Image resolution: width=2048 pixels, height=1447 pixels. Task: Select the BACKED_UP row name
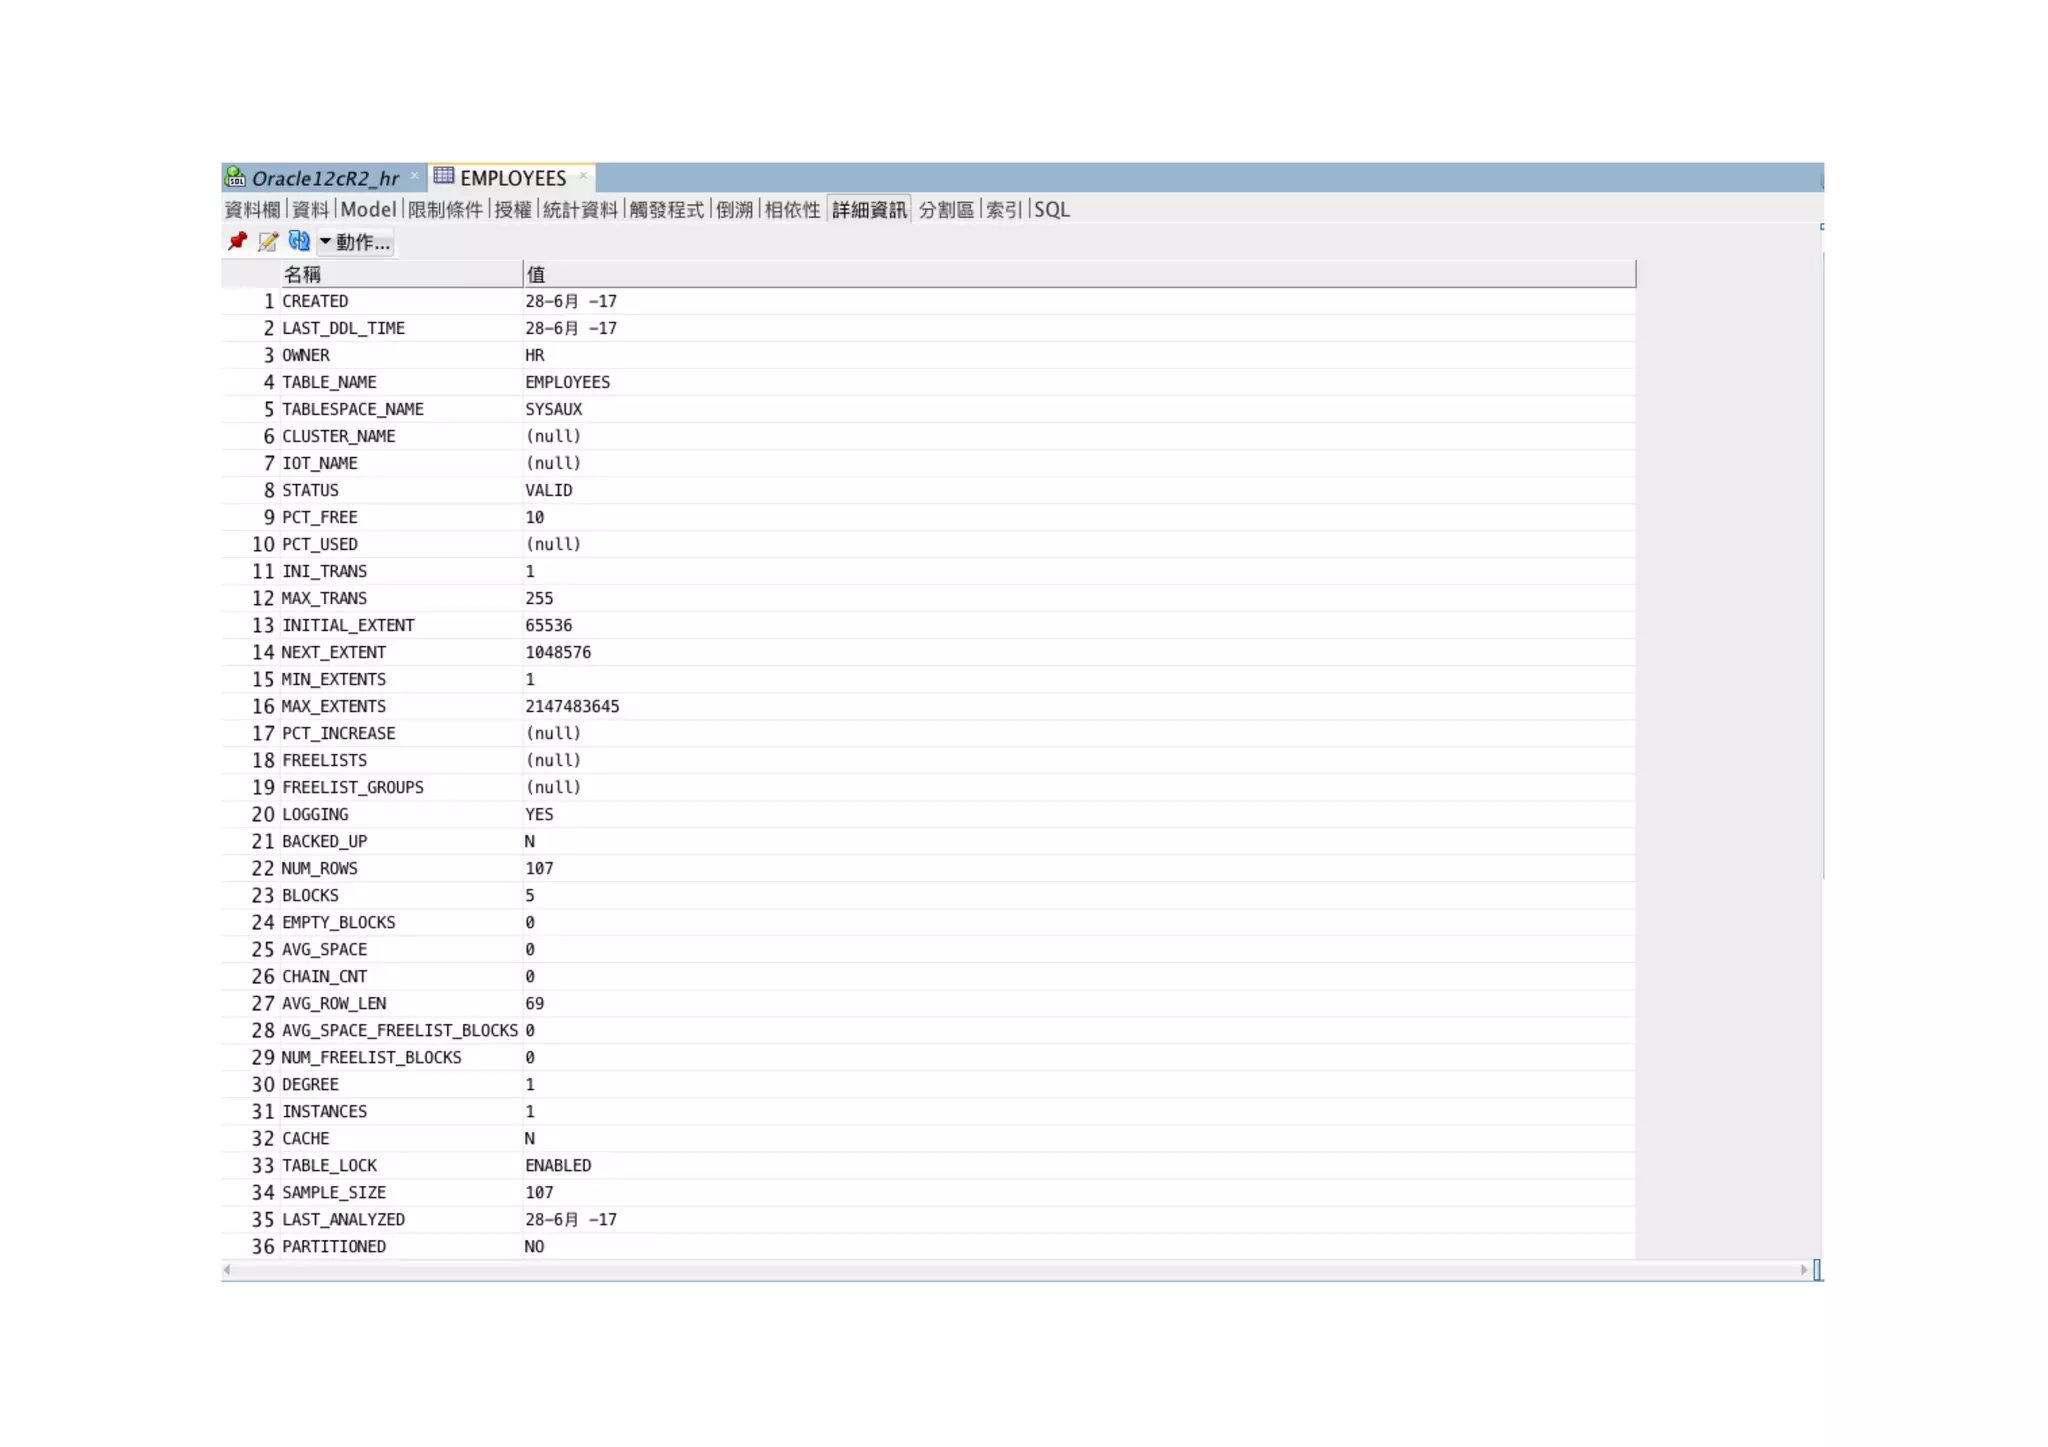tap(325, 841)
